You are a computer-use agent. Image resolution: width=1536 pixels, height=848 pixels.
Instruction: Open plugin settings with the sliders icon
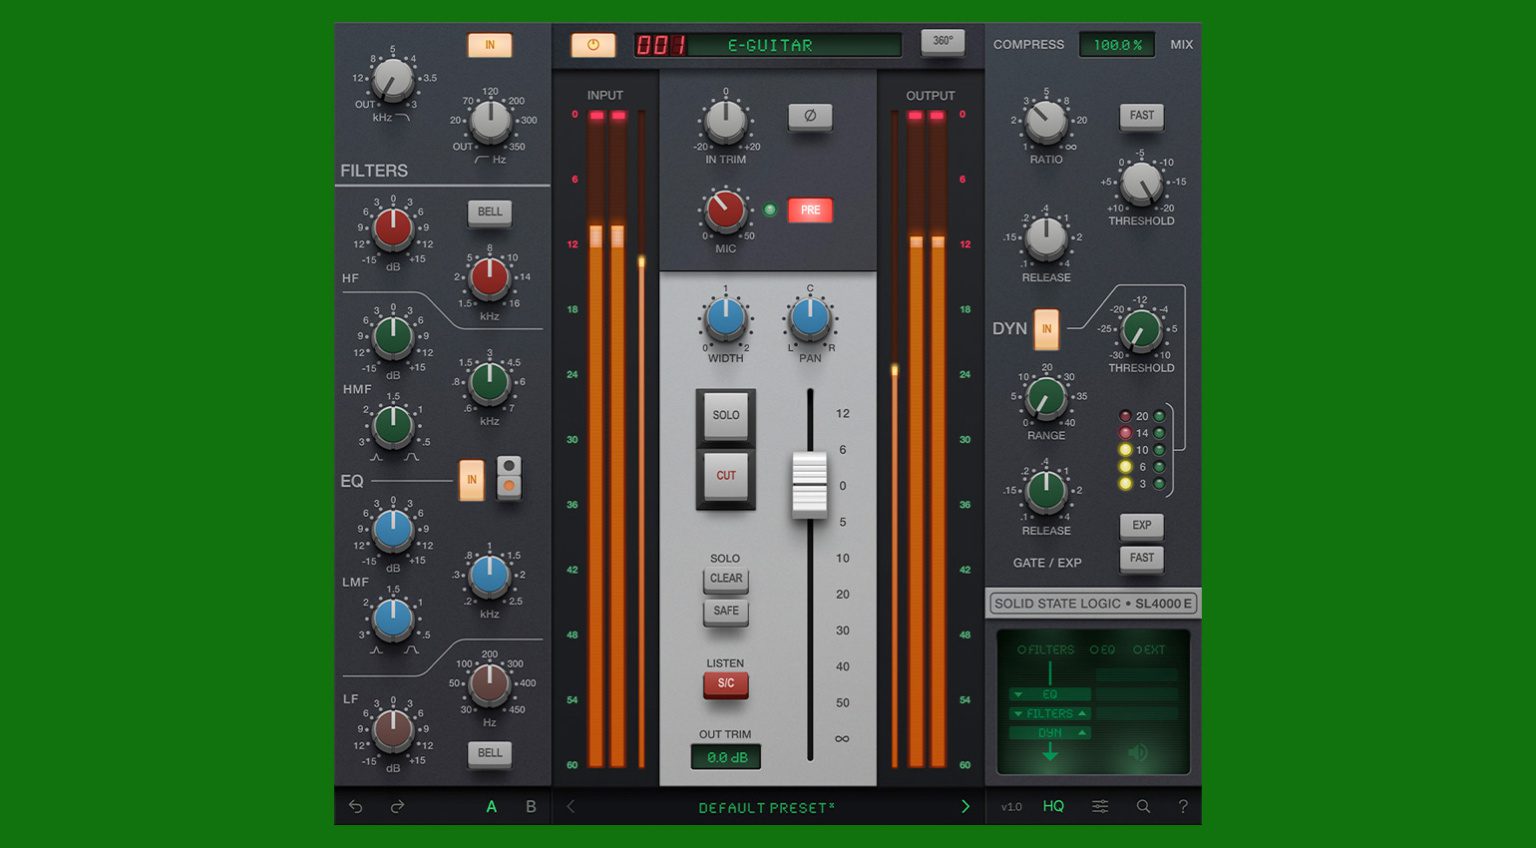tap(1100, 806)
